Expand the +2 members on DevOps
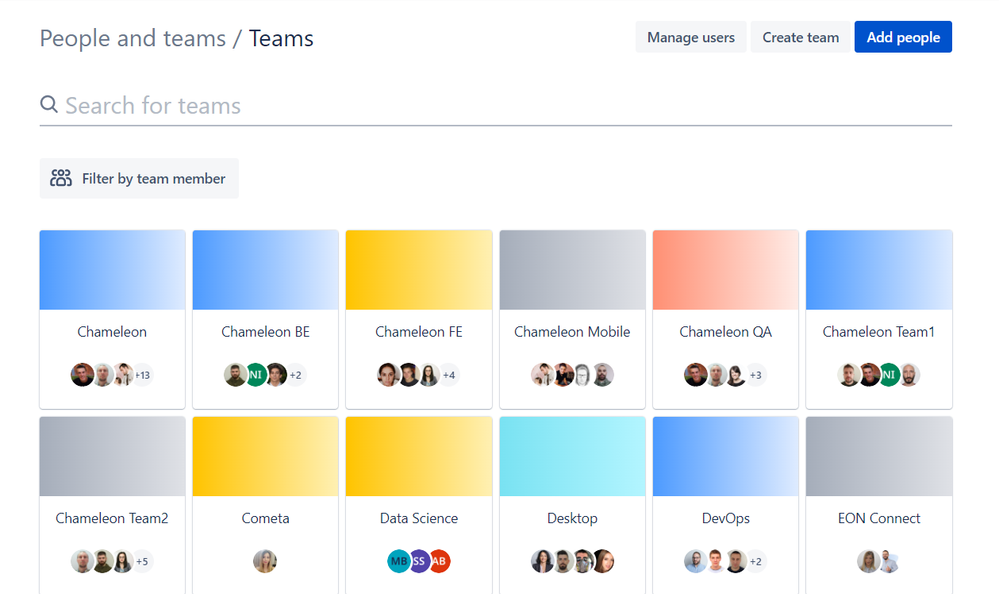 tap(754, 561)
